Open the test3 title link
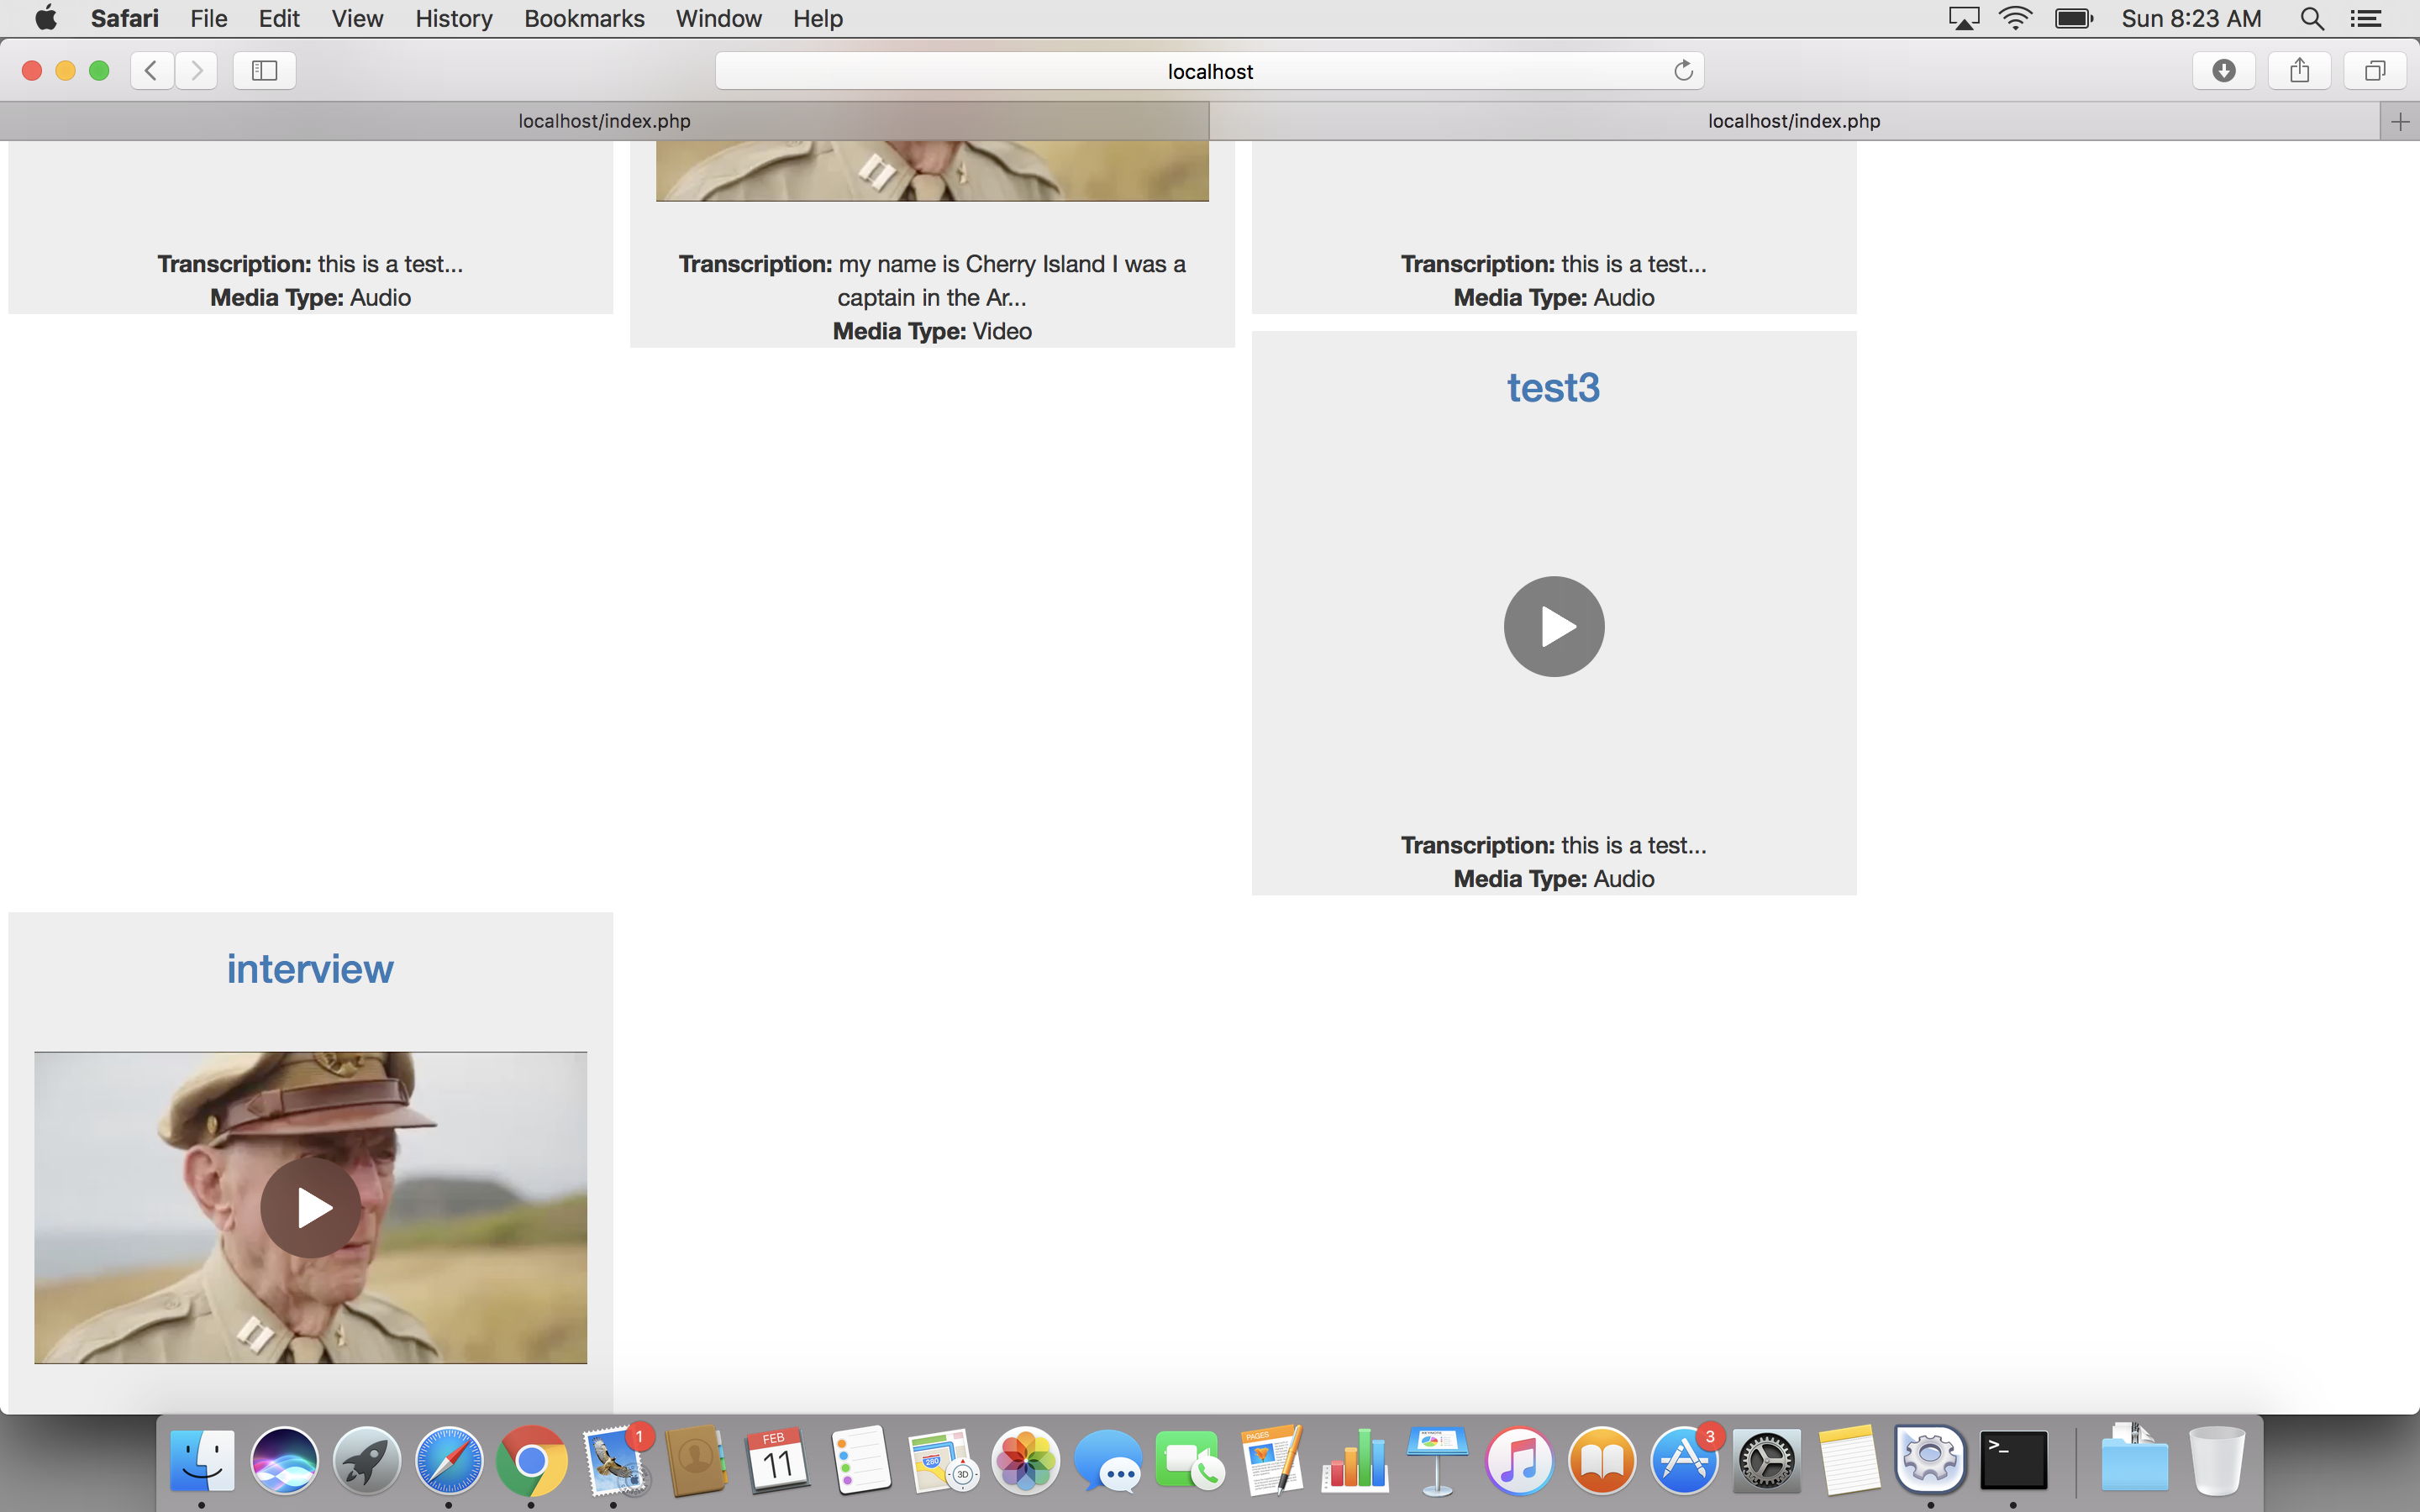The width and height of the screenshot is (2420, 1512). click(1553, 388)
